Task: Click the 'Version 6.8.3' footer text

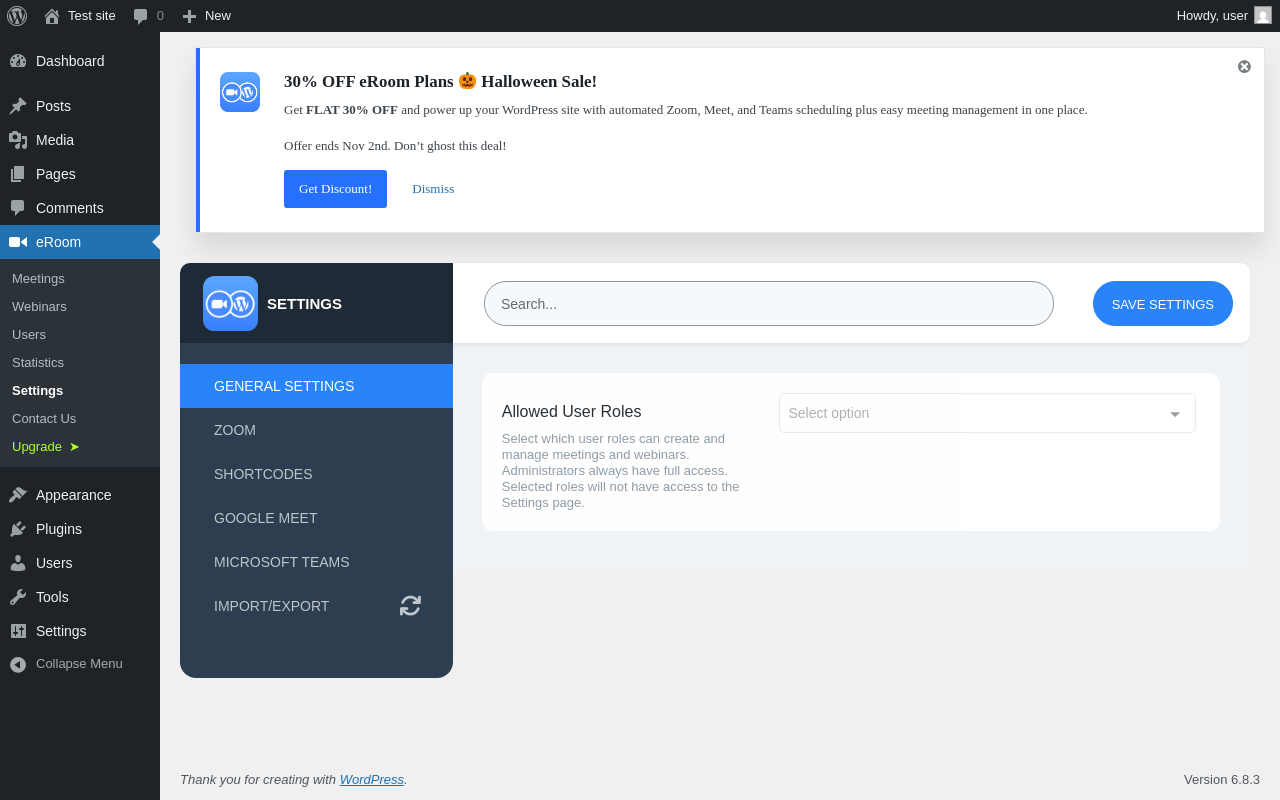Action: tap(1222, 779)
